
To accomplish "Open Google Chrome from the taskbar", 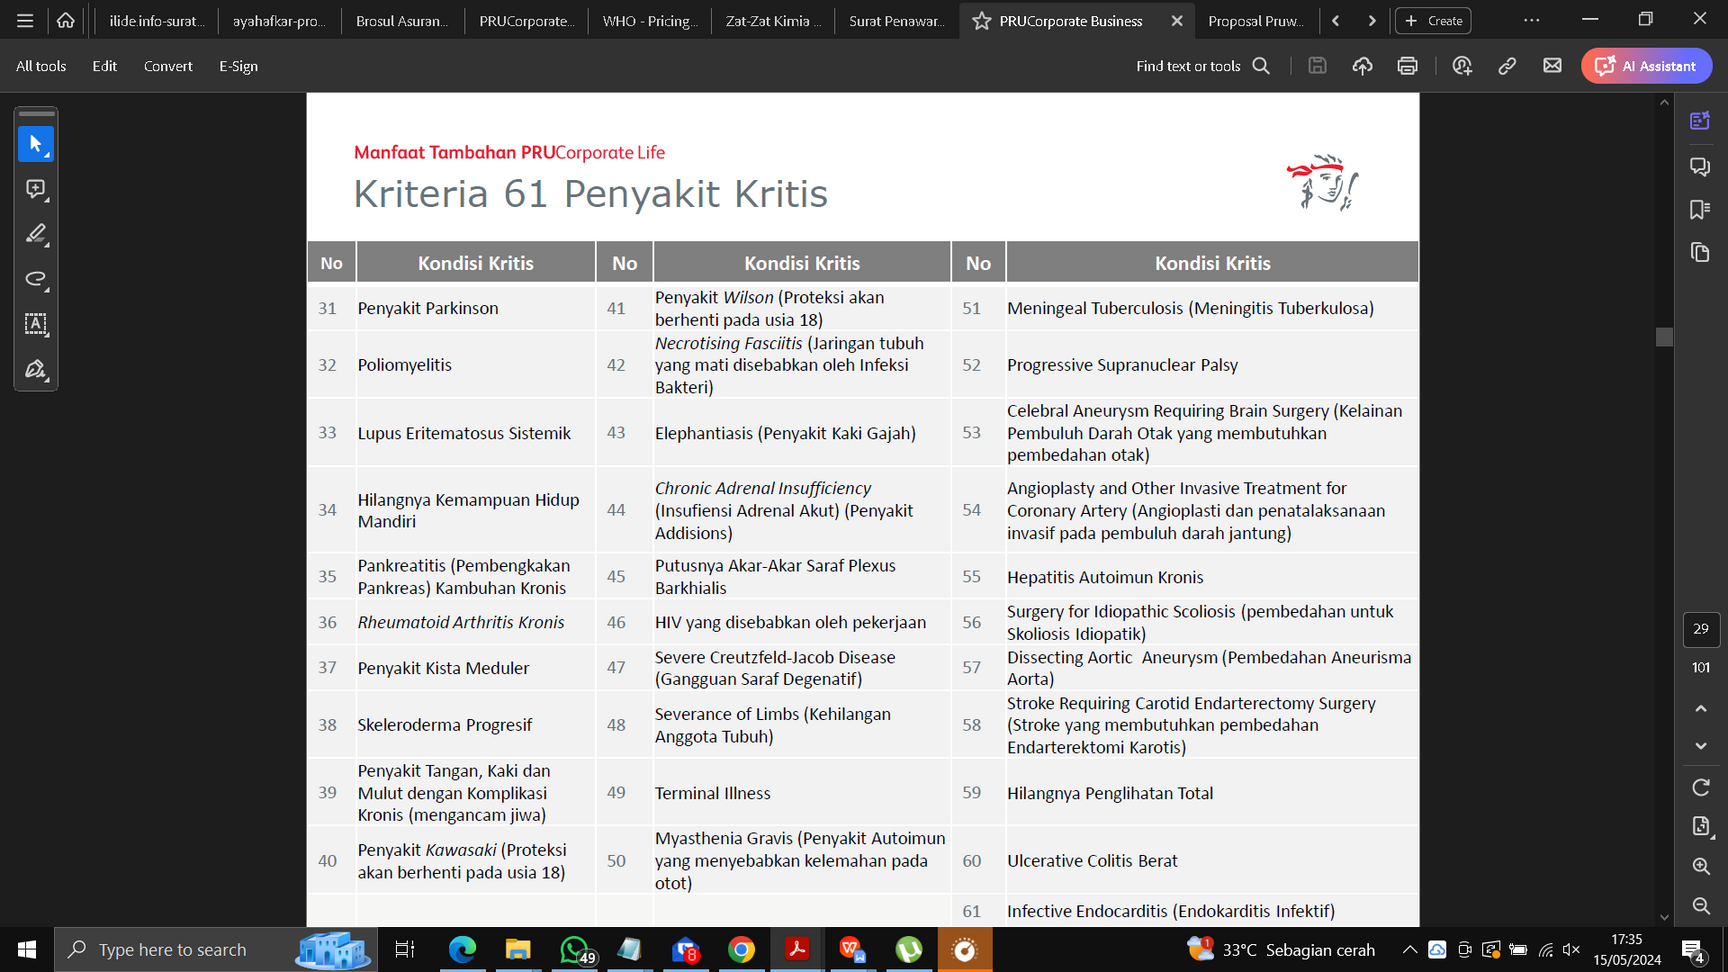I will [741, 950].
